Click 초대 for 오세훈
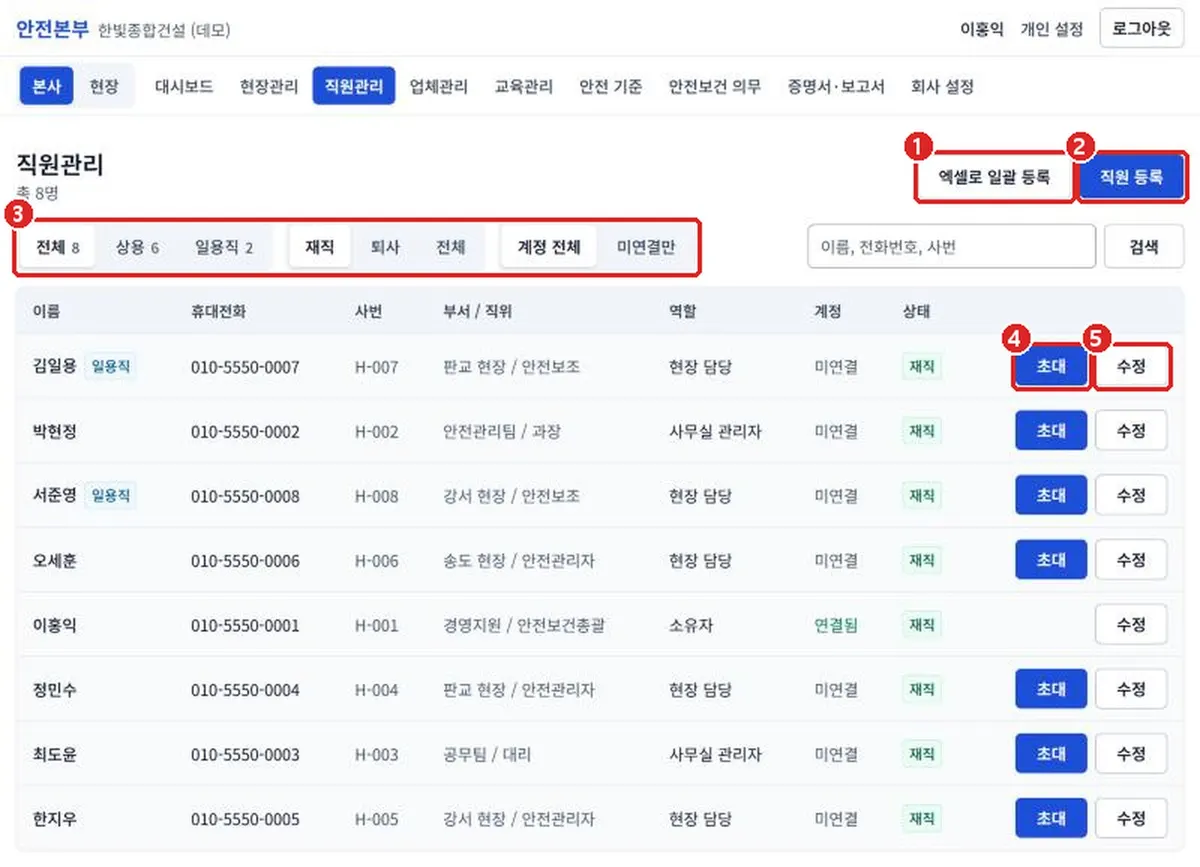Image resolution: width=1200 pixels, height=867 pixels. point(1051,560)
